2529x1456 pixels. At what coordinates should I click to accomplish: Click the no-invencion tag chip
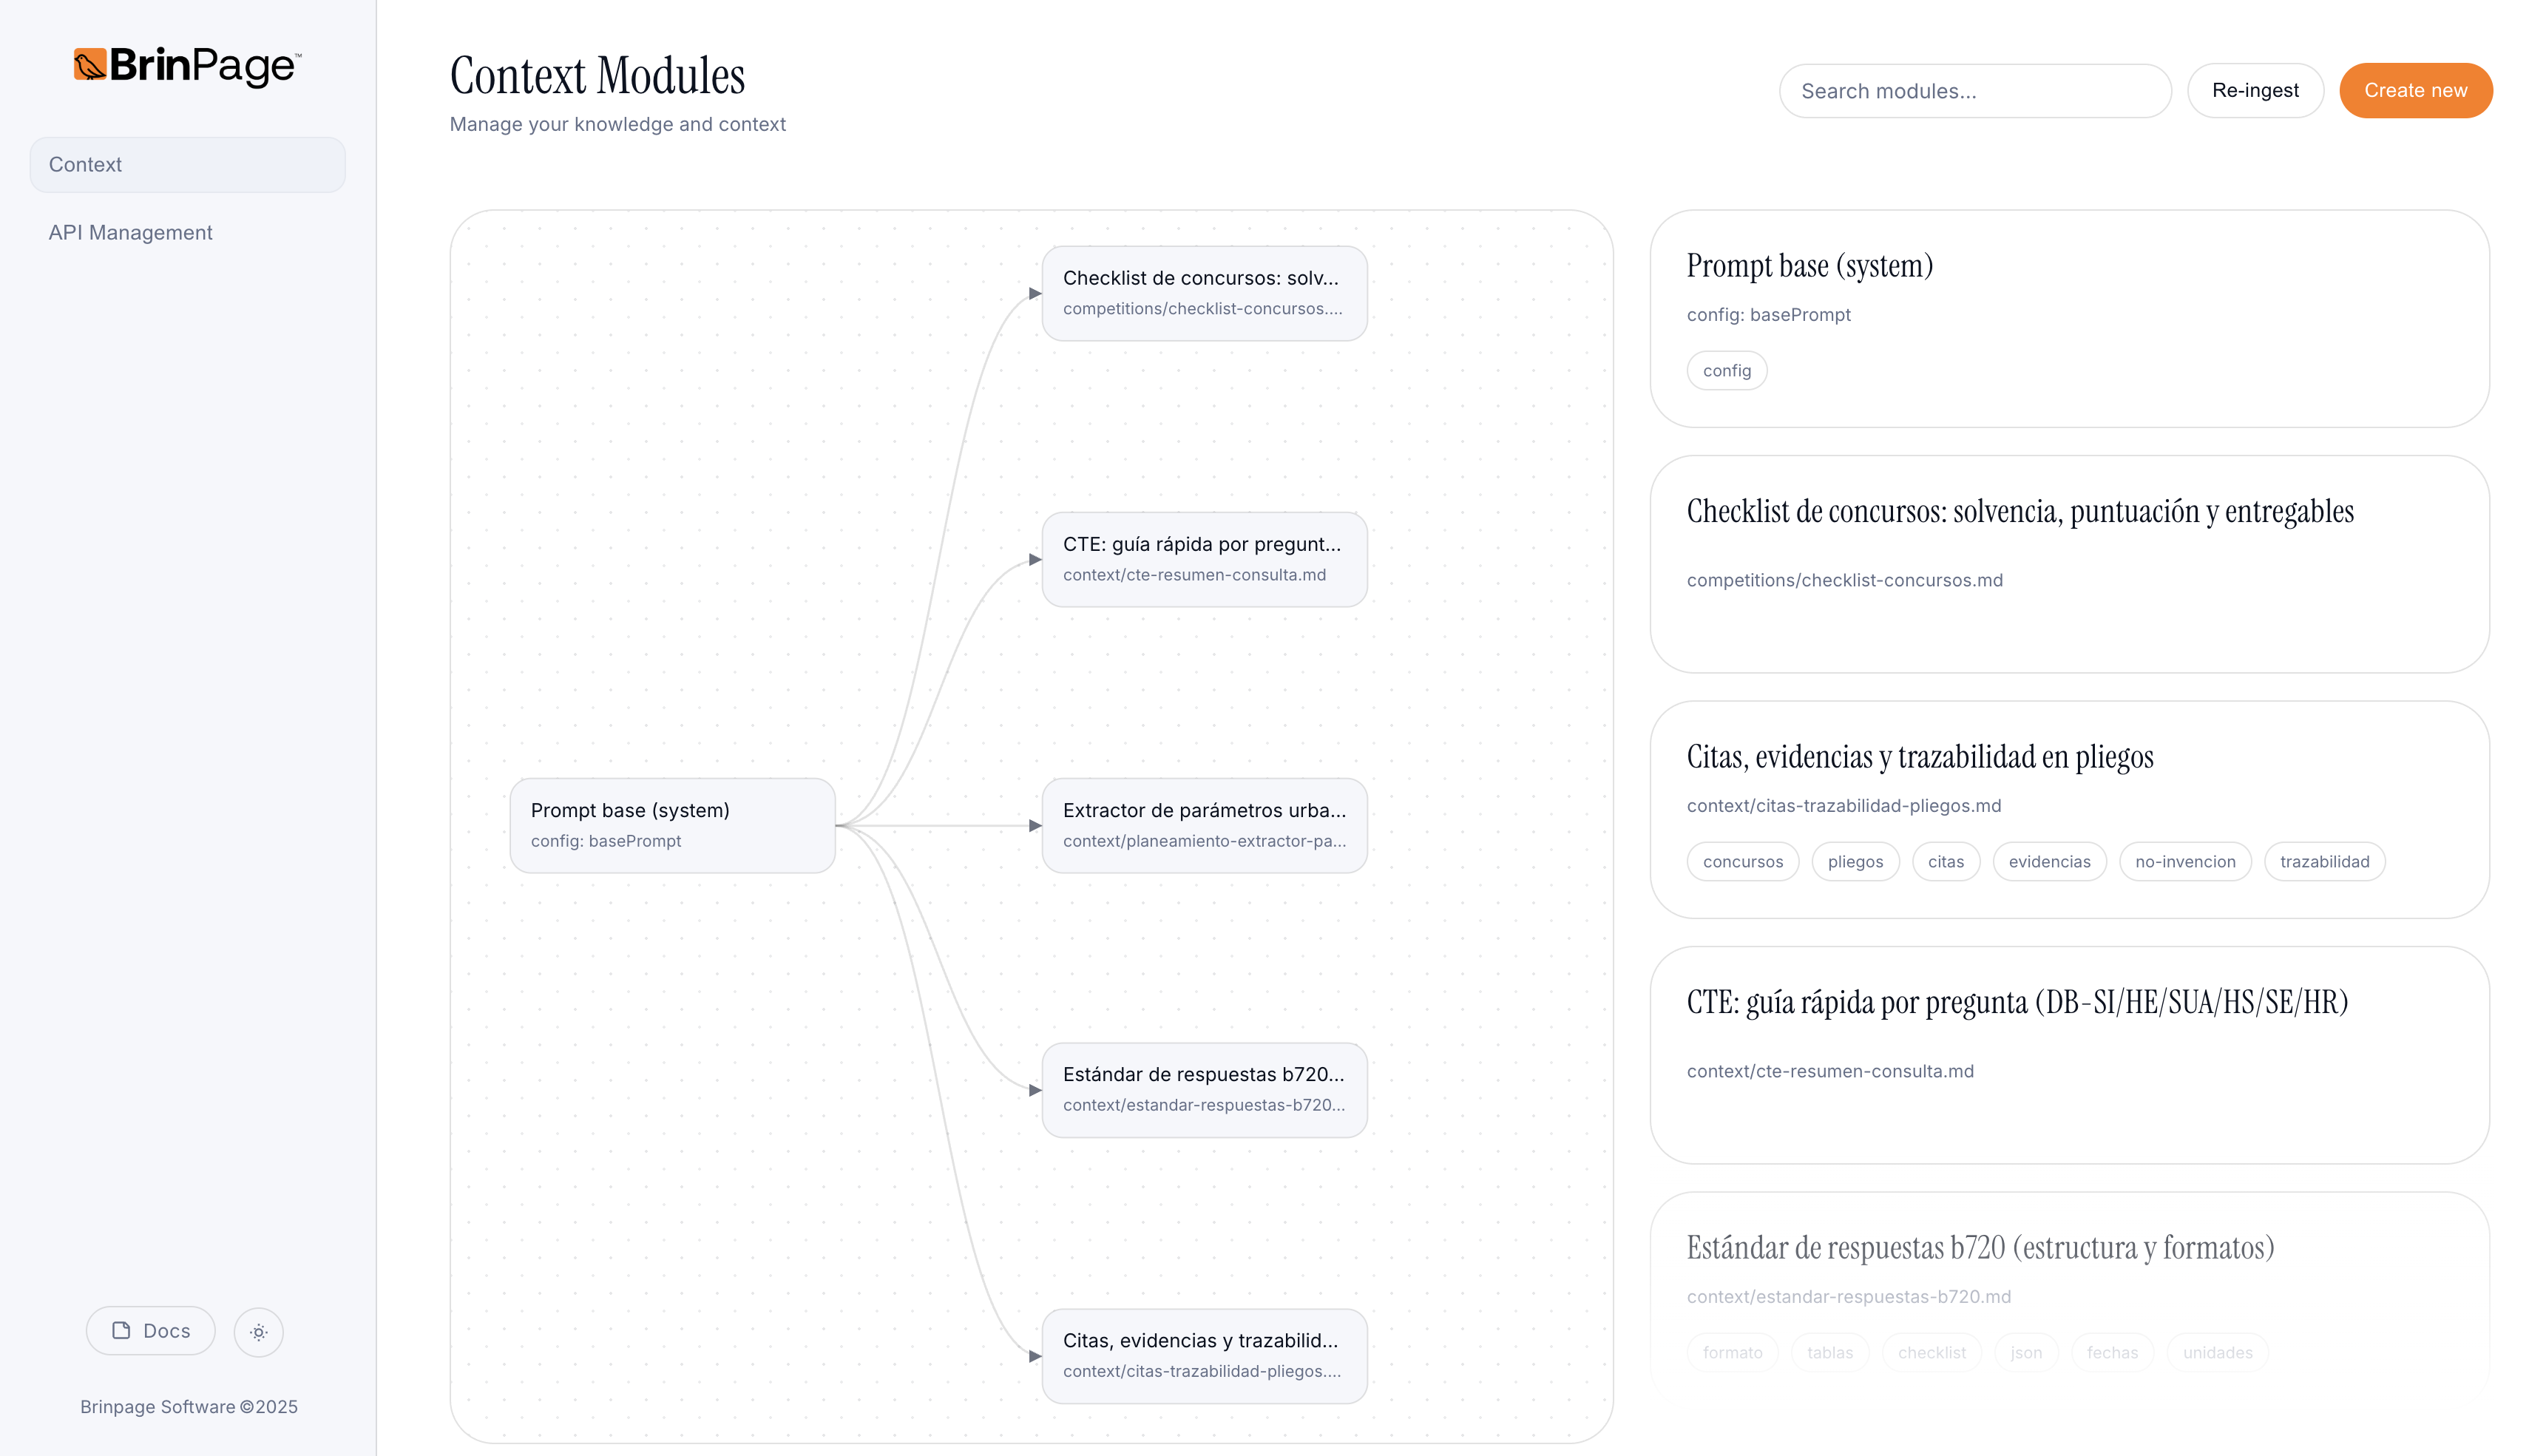[x=2185, y=861]
